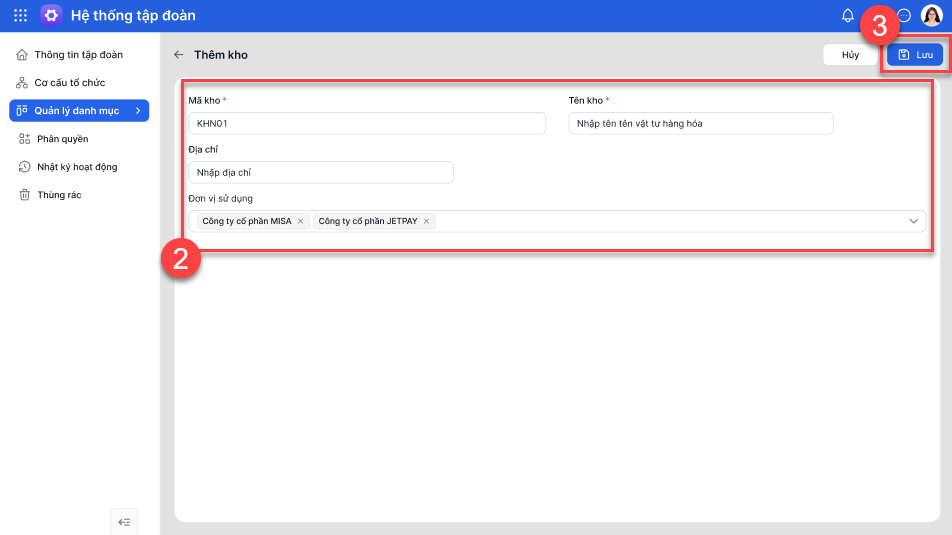
Task: Click the Tên kho input field
Action: [700, 123]
